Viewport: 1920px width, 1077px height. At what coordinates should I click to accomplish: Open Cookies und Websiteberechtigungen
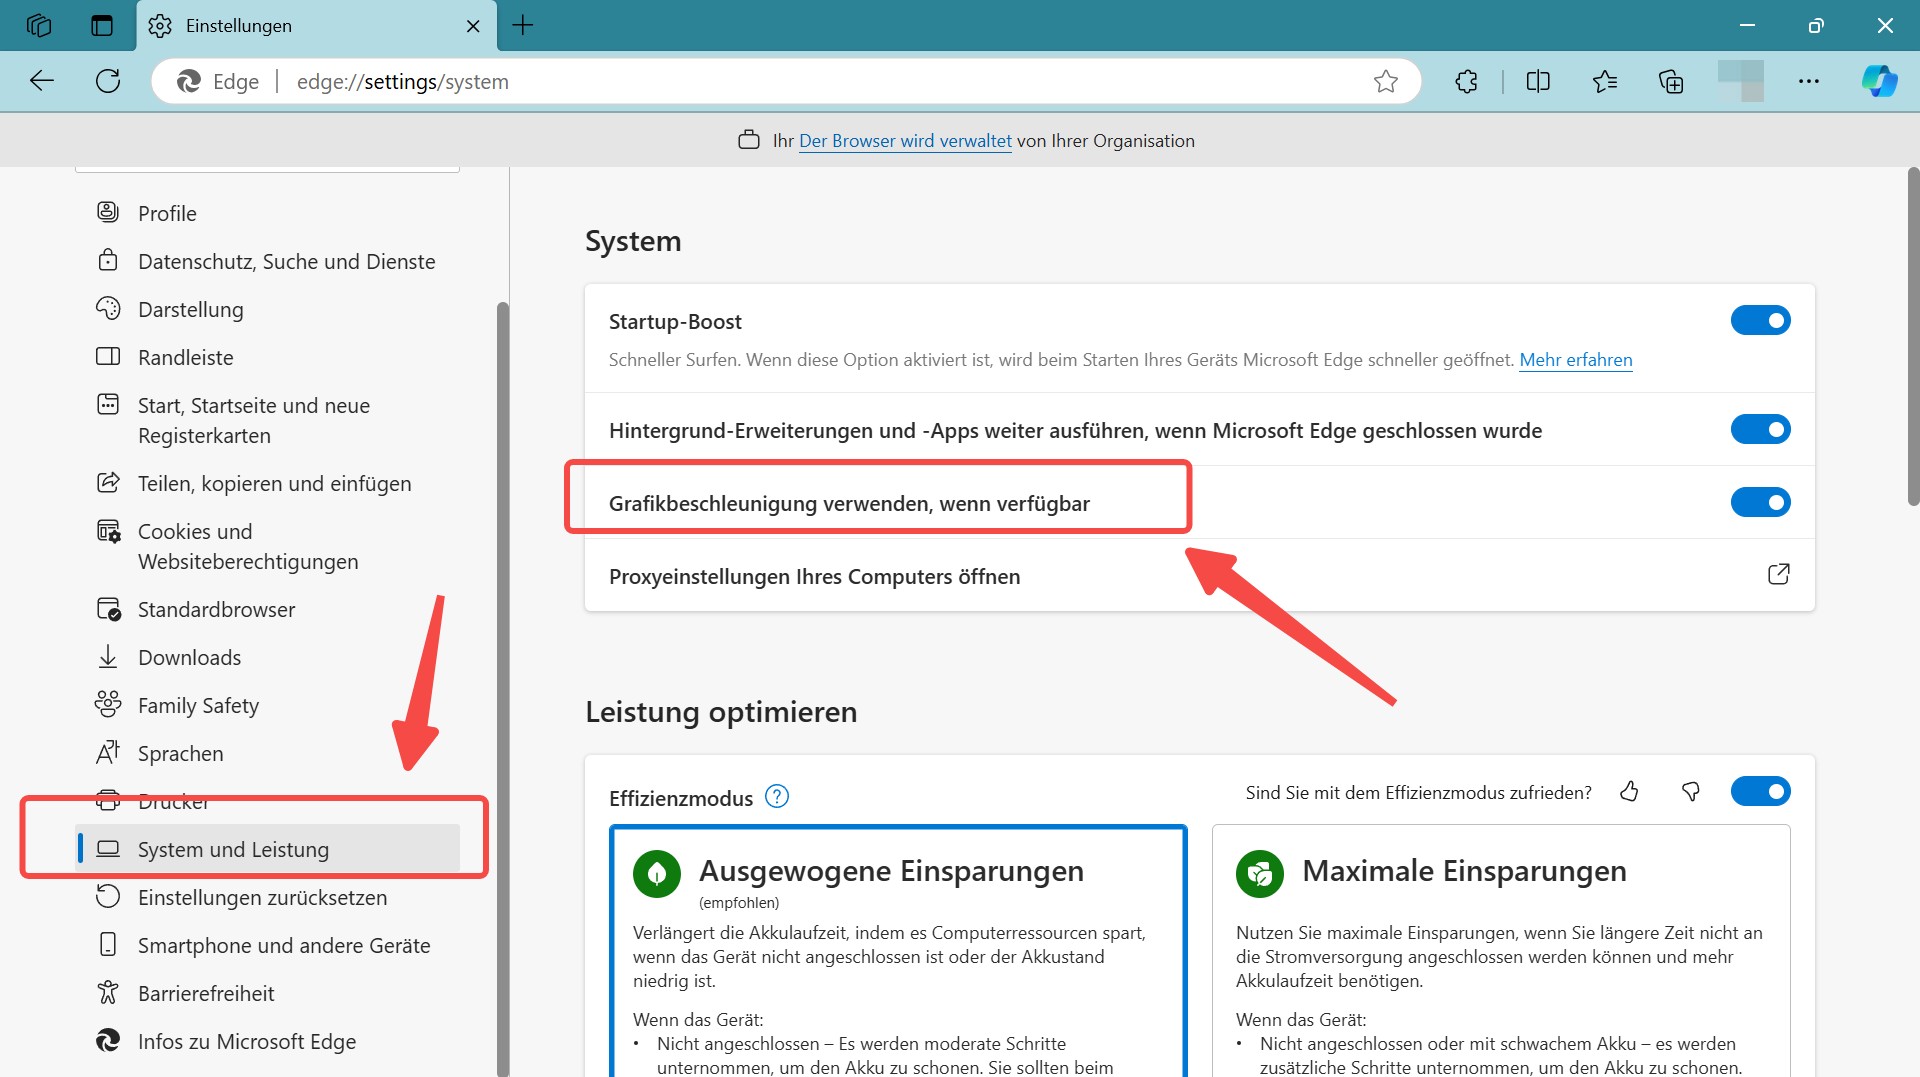pyautogui.click(x=268, y=546)
